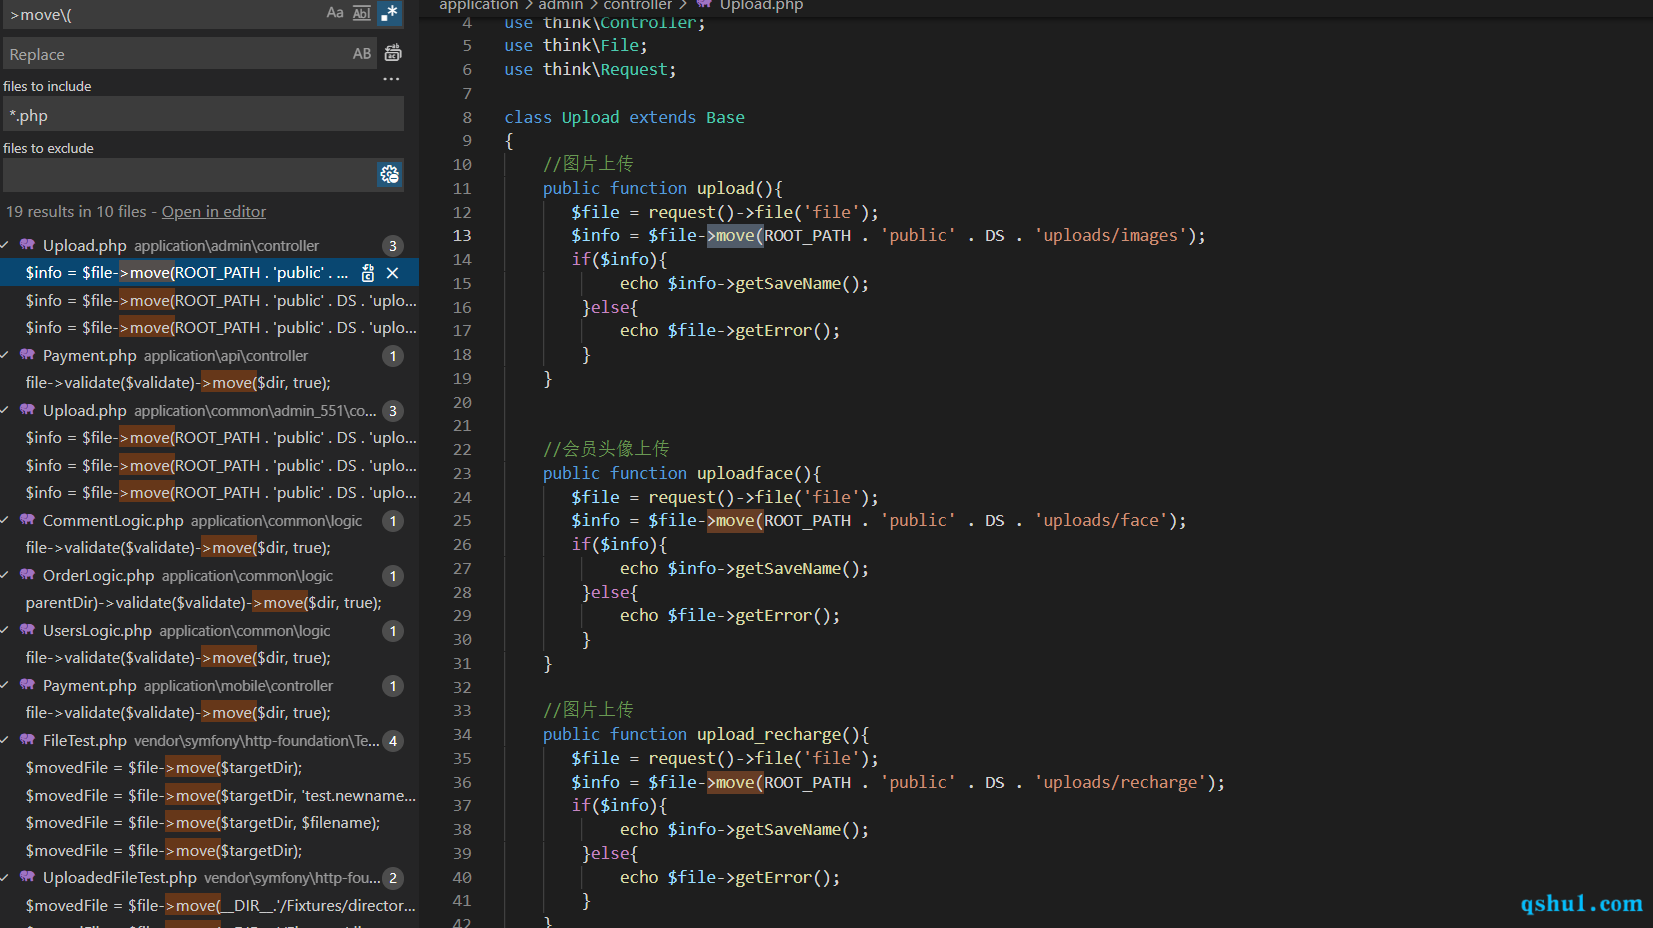
Task: Click count badge 2 on UploadedFileTest.php
Action: click(393, 878)
